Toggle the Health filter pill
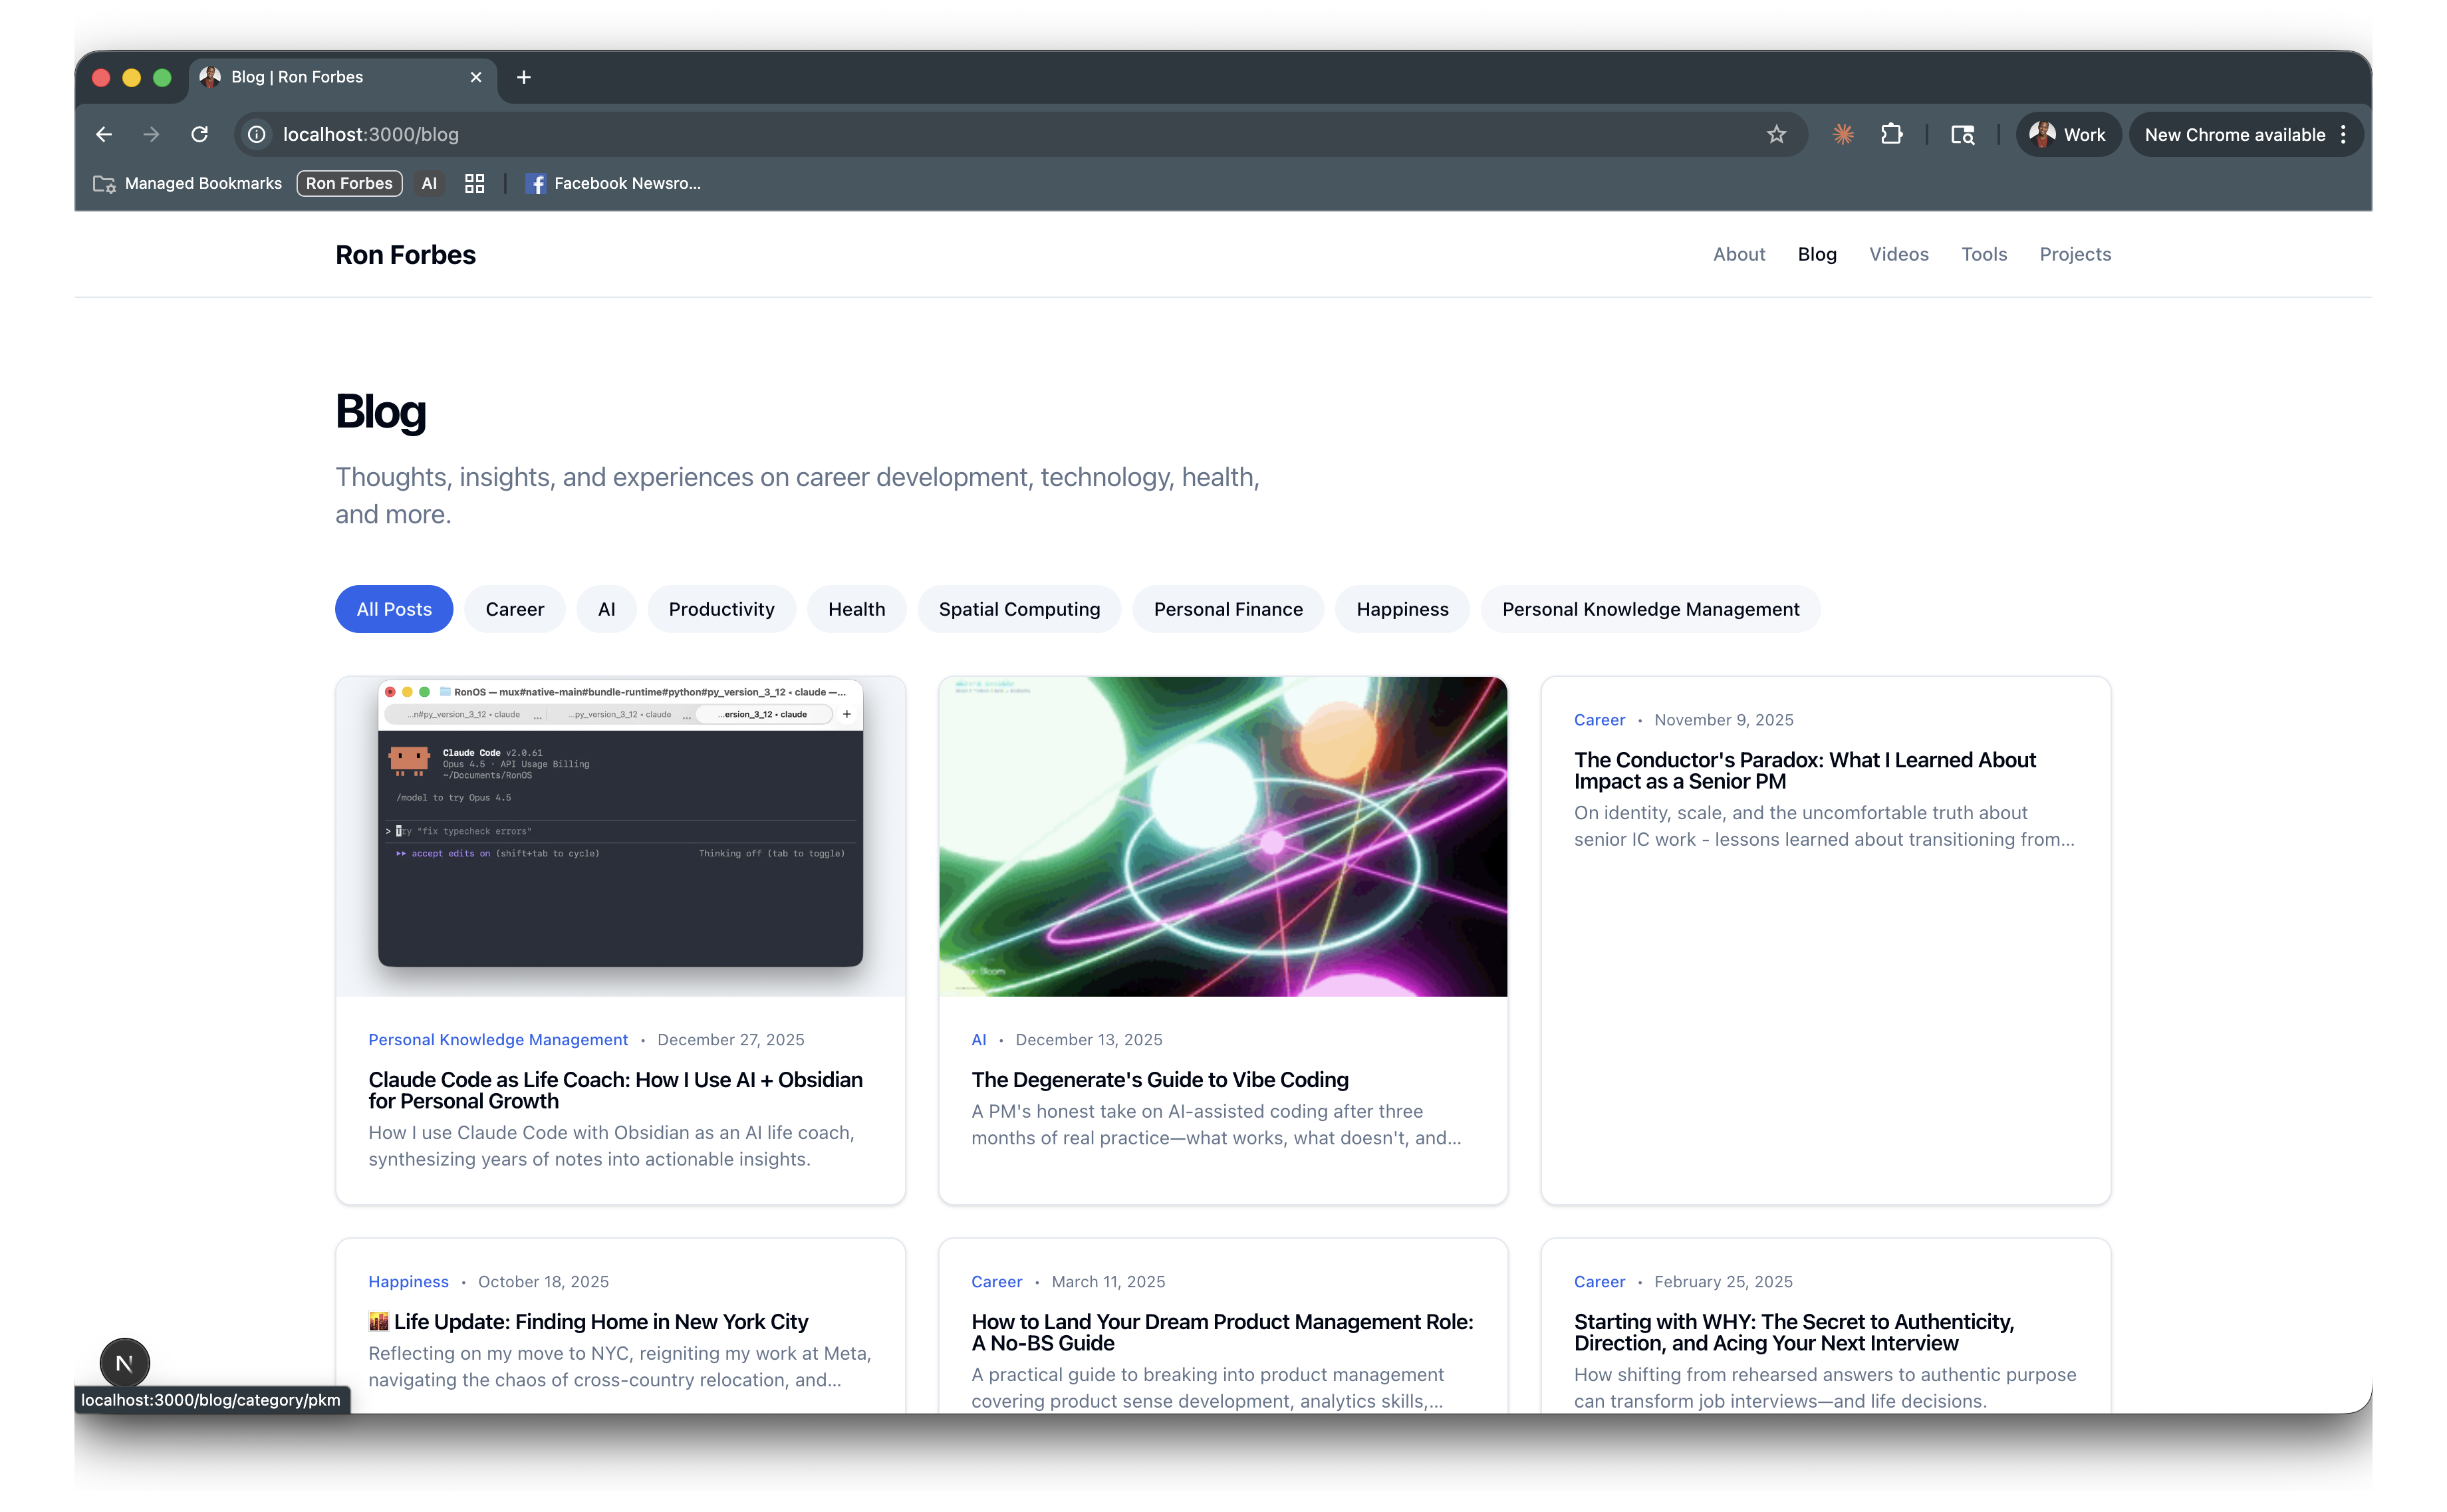2447x1512 pixels. point(856,609)
